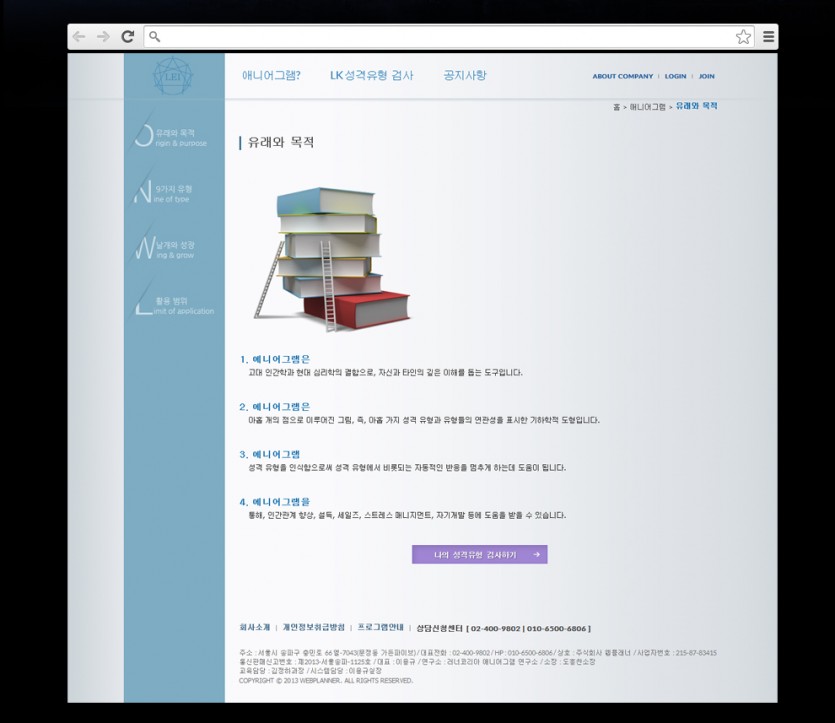835x723 pixels.
Task: Open the browser hamburger menu
Action: click(x=768, y=37)
